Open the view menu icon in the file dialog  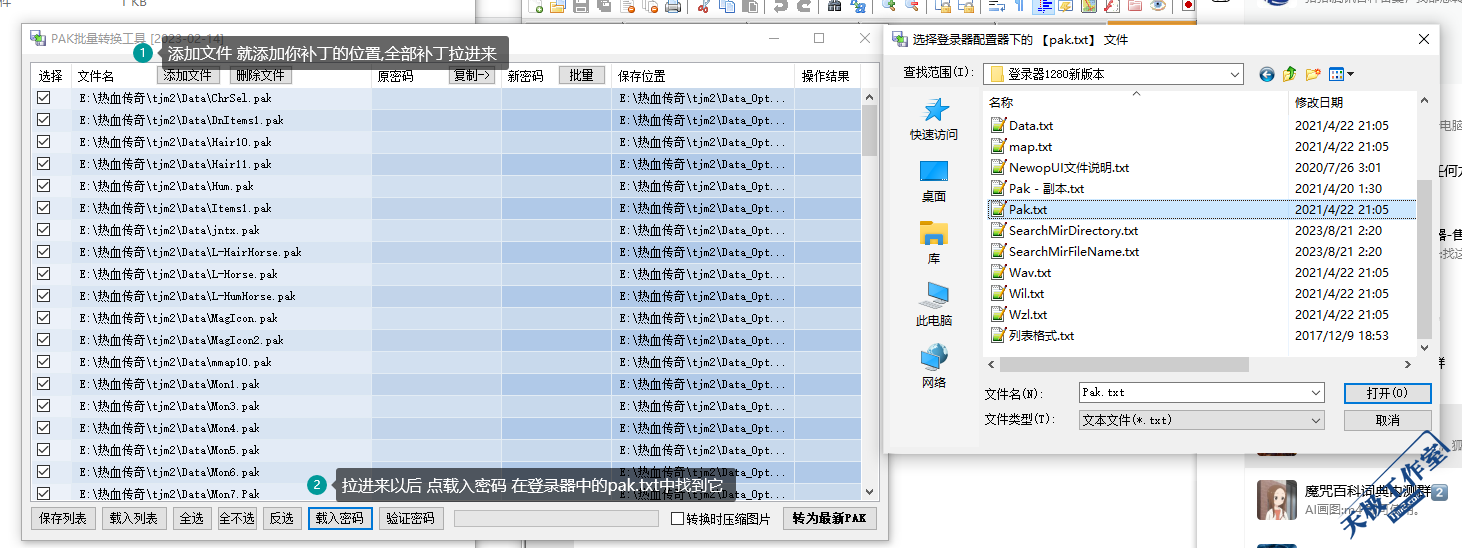click(x=1341, y=74)
